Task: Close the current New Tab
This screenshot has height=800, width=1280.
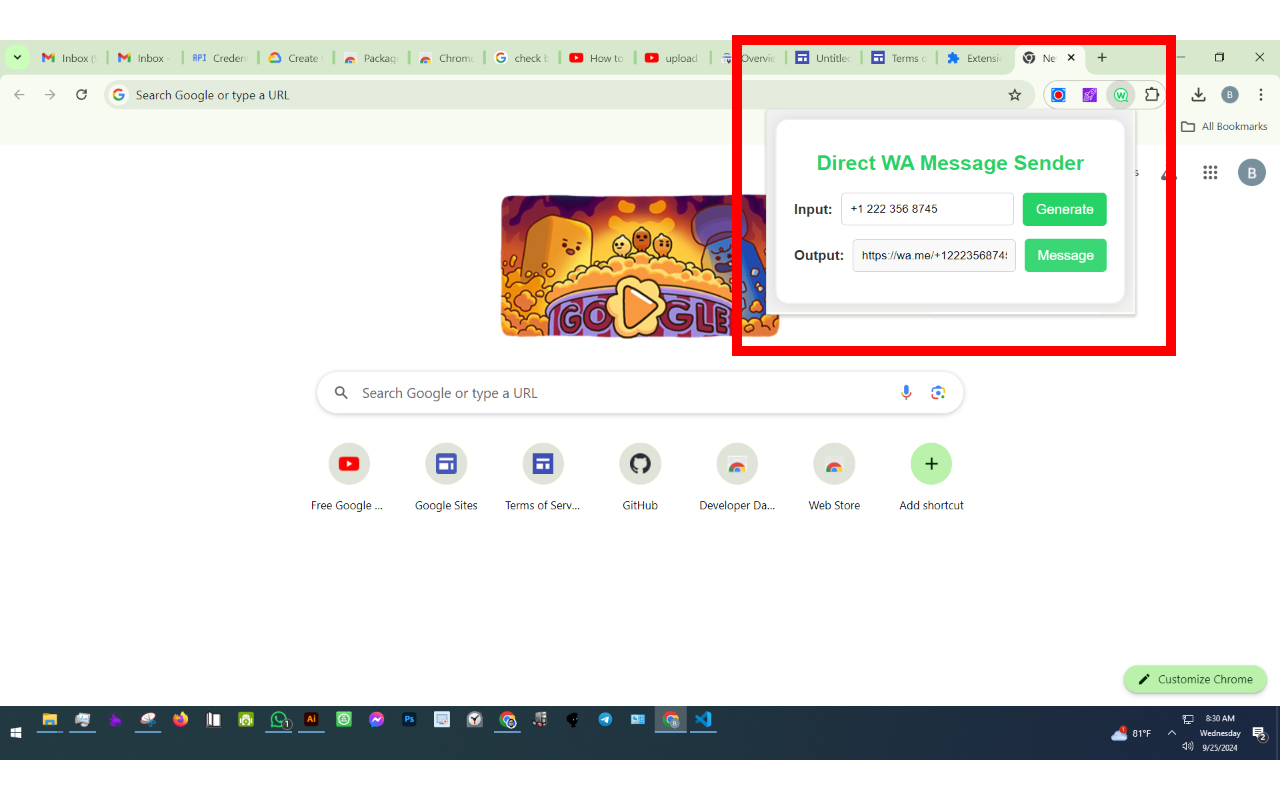Action: 1071,58
